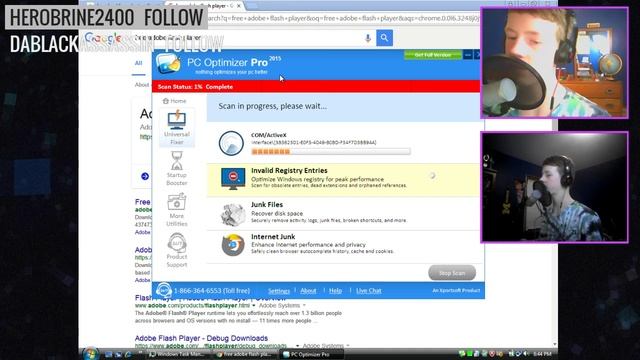Open Live Chat link in footer
The height and width of the screenshot is (360, 640).
coord(369,291)
